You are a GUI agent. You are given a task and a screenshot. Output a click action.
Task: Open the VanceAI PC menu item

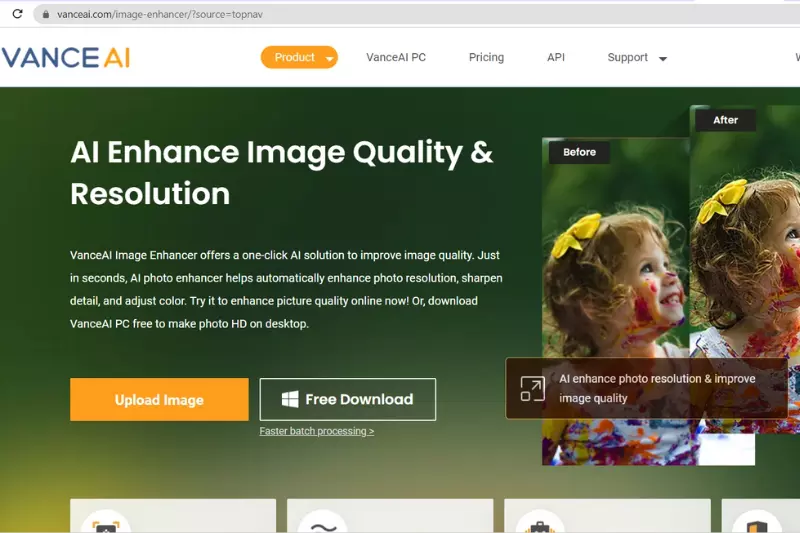[396, 58]
